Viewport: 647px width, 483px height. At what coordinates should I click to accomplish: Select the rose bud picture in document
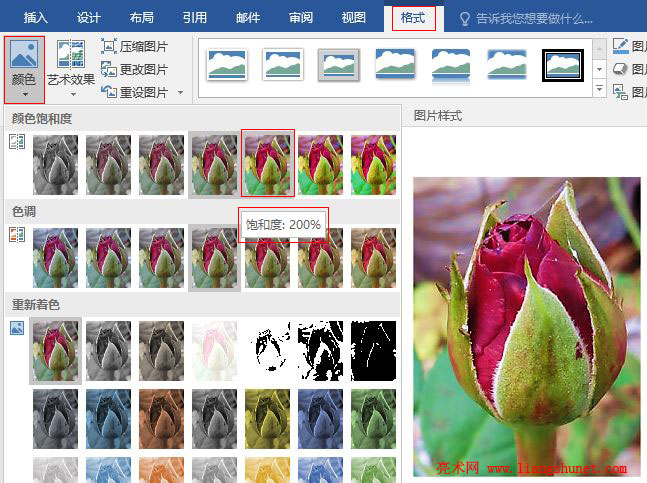[527, 326]
